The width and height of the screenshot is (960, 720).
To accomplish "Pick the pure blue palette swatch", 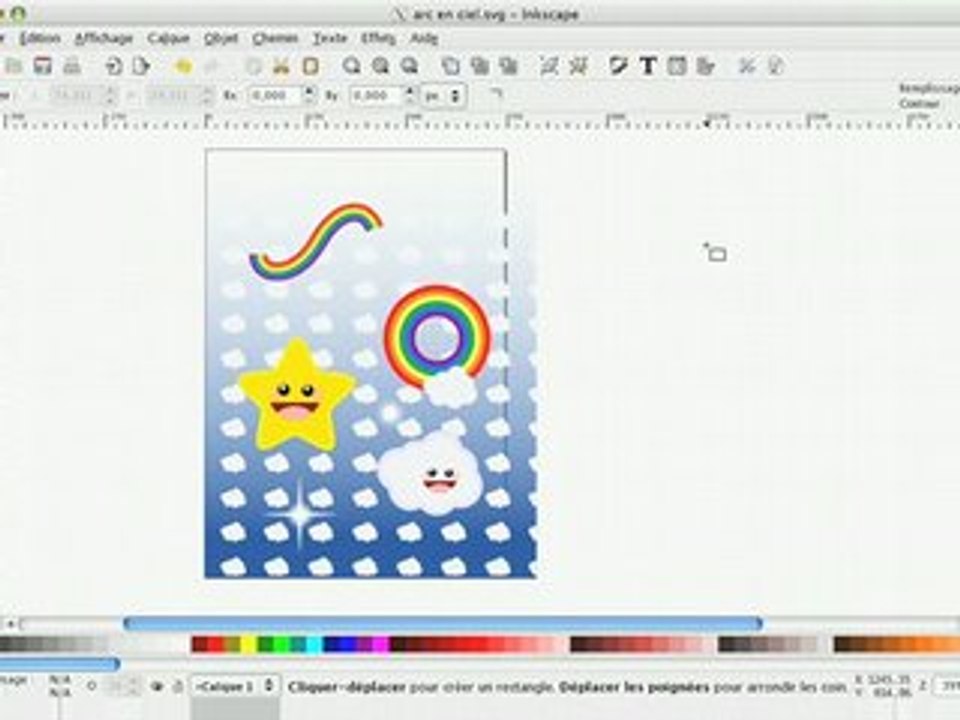I will (348, 645).
